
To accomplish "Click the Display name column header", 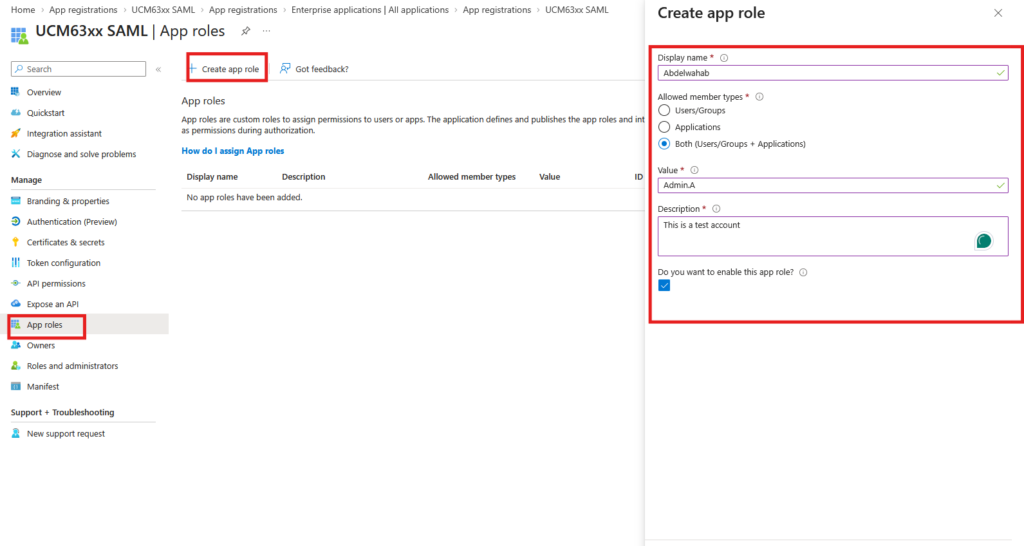I will [212, 177].
